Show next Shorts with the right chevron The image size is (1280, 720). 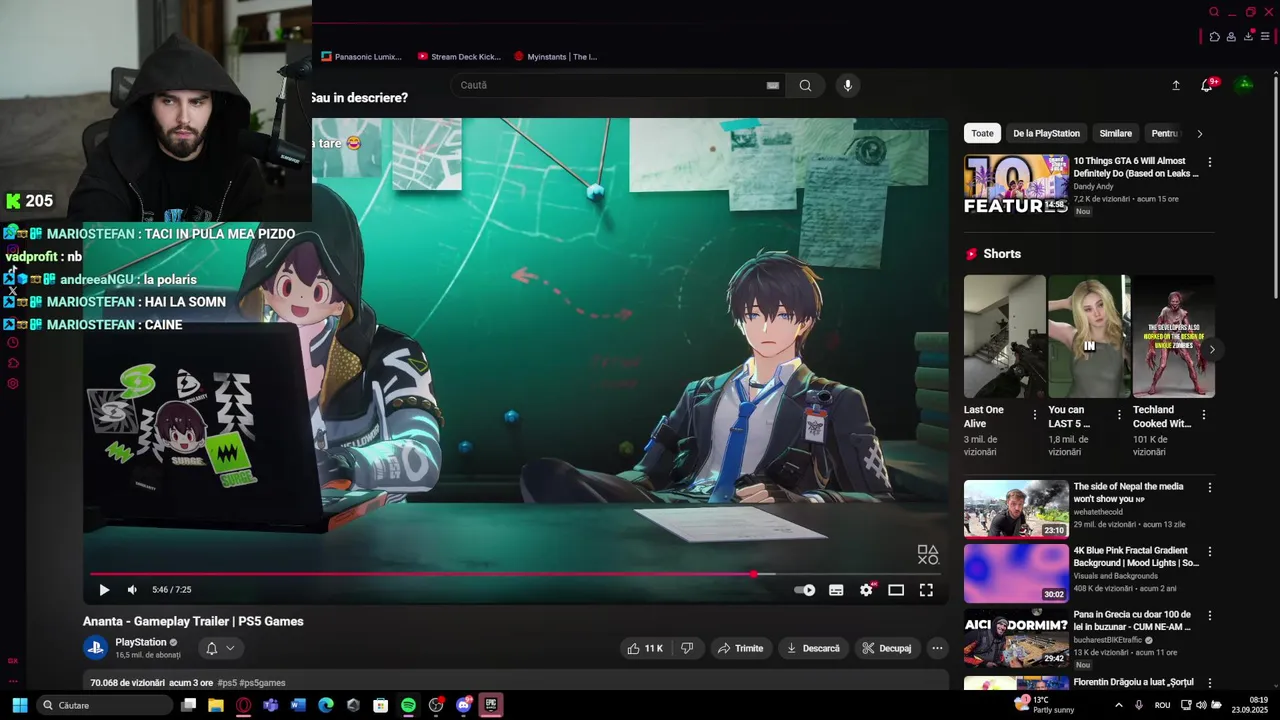[x=1211, y=349]
